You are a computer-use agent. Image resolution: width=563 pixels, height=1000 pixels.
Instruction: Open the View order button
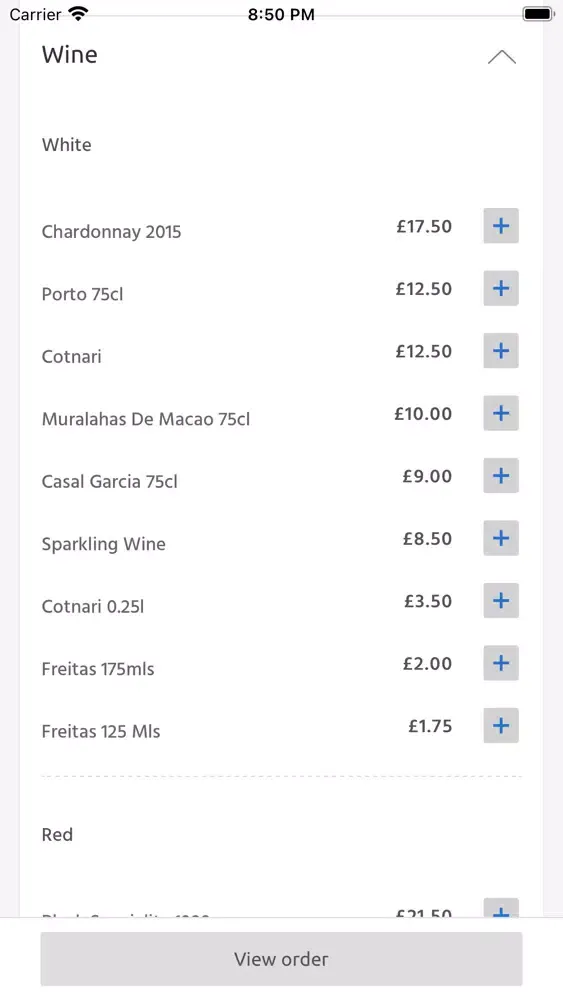(x=281, y=959)
